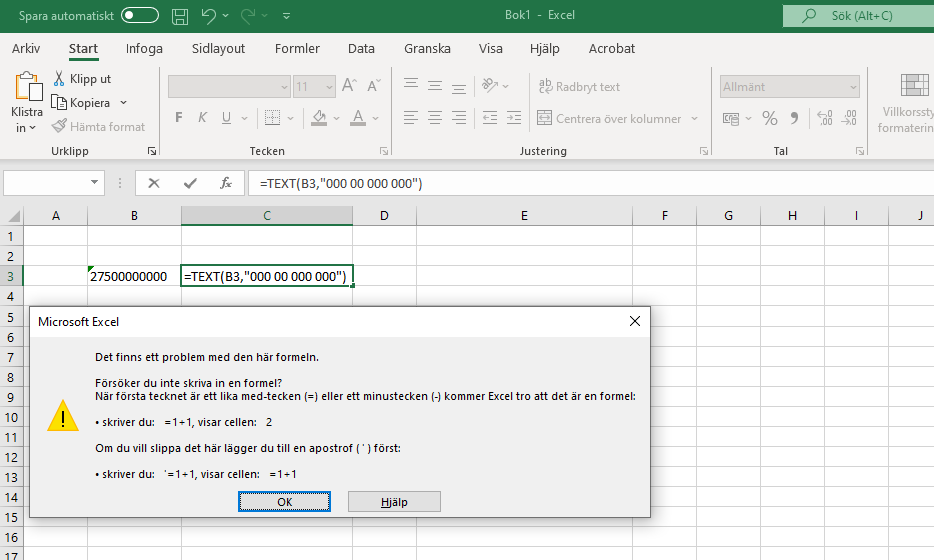934x560 pixels.
Task: Select the Data tab
Action: (361, 49)
